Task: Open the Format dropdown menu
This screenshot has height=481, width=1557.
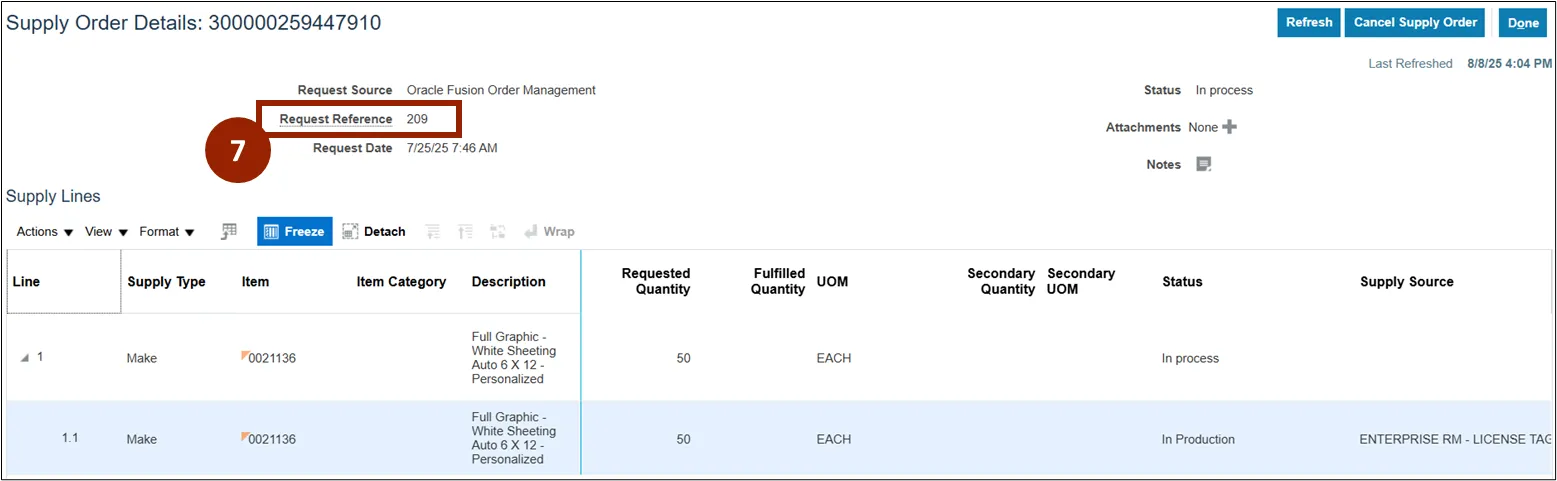Action: [166, 231]
